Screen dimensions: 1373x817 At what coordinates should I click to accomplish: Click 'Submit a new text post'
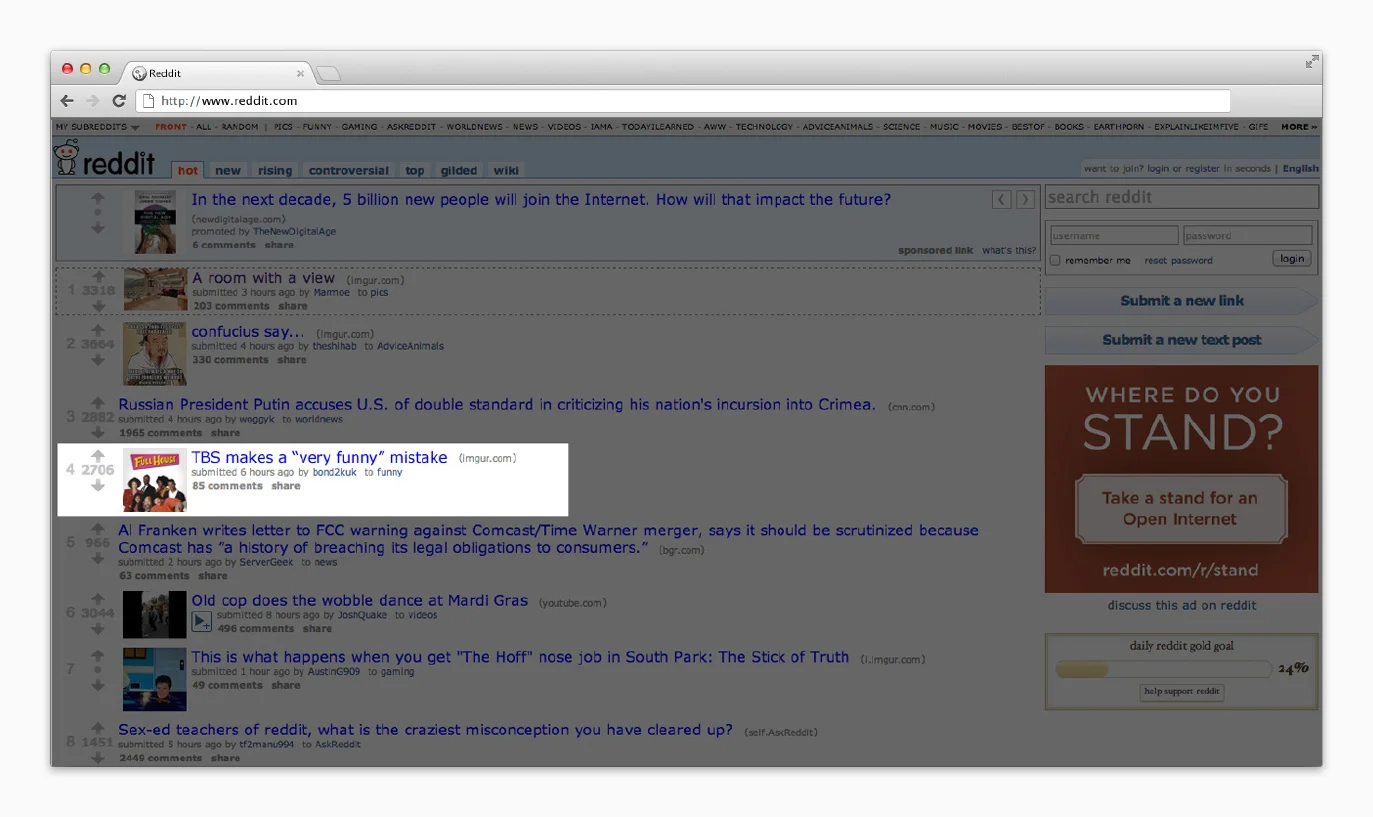(1182, 340)
